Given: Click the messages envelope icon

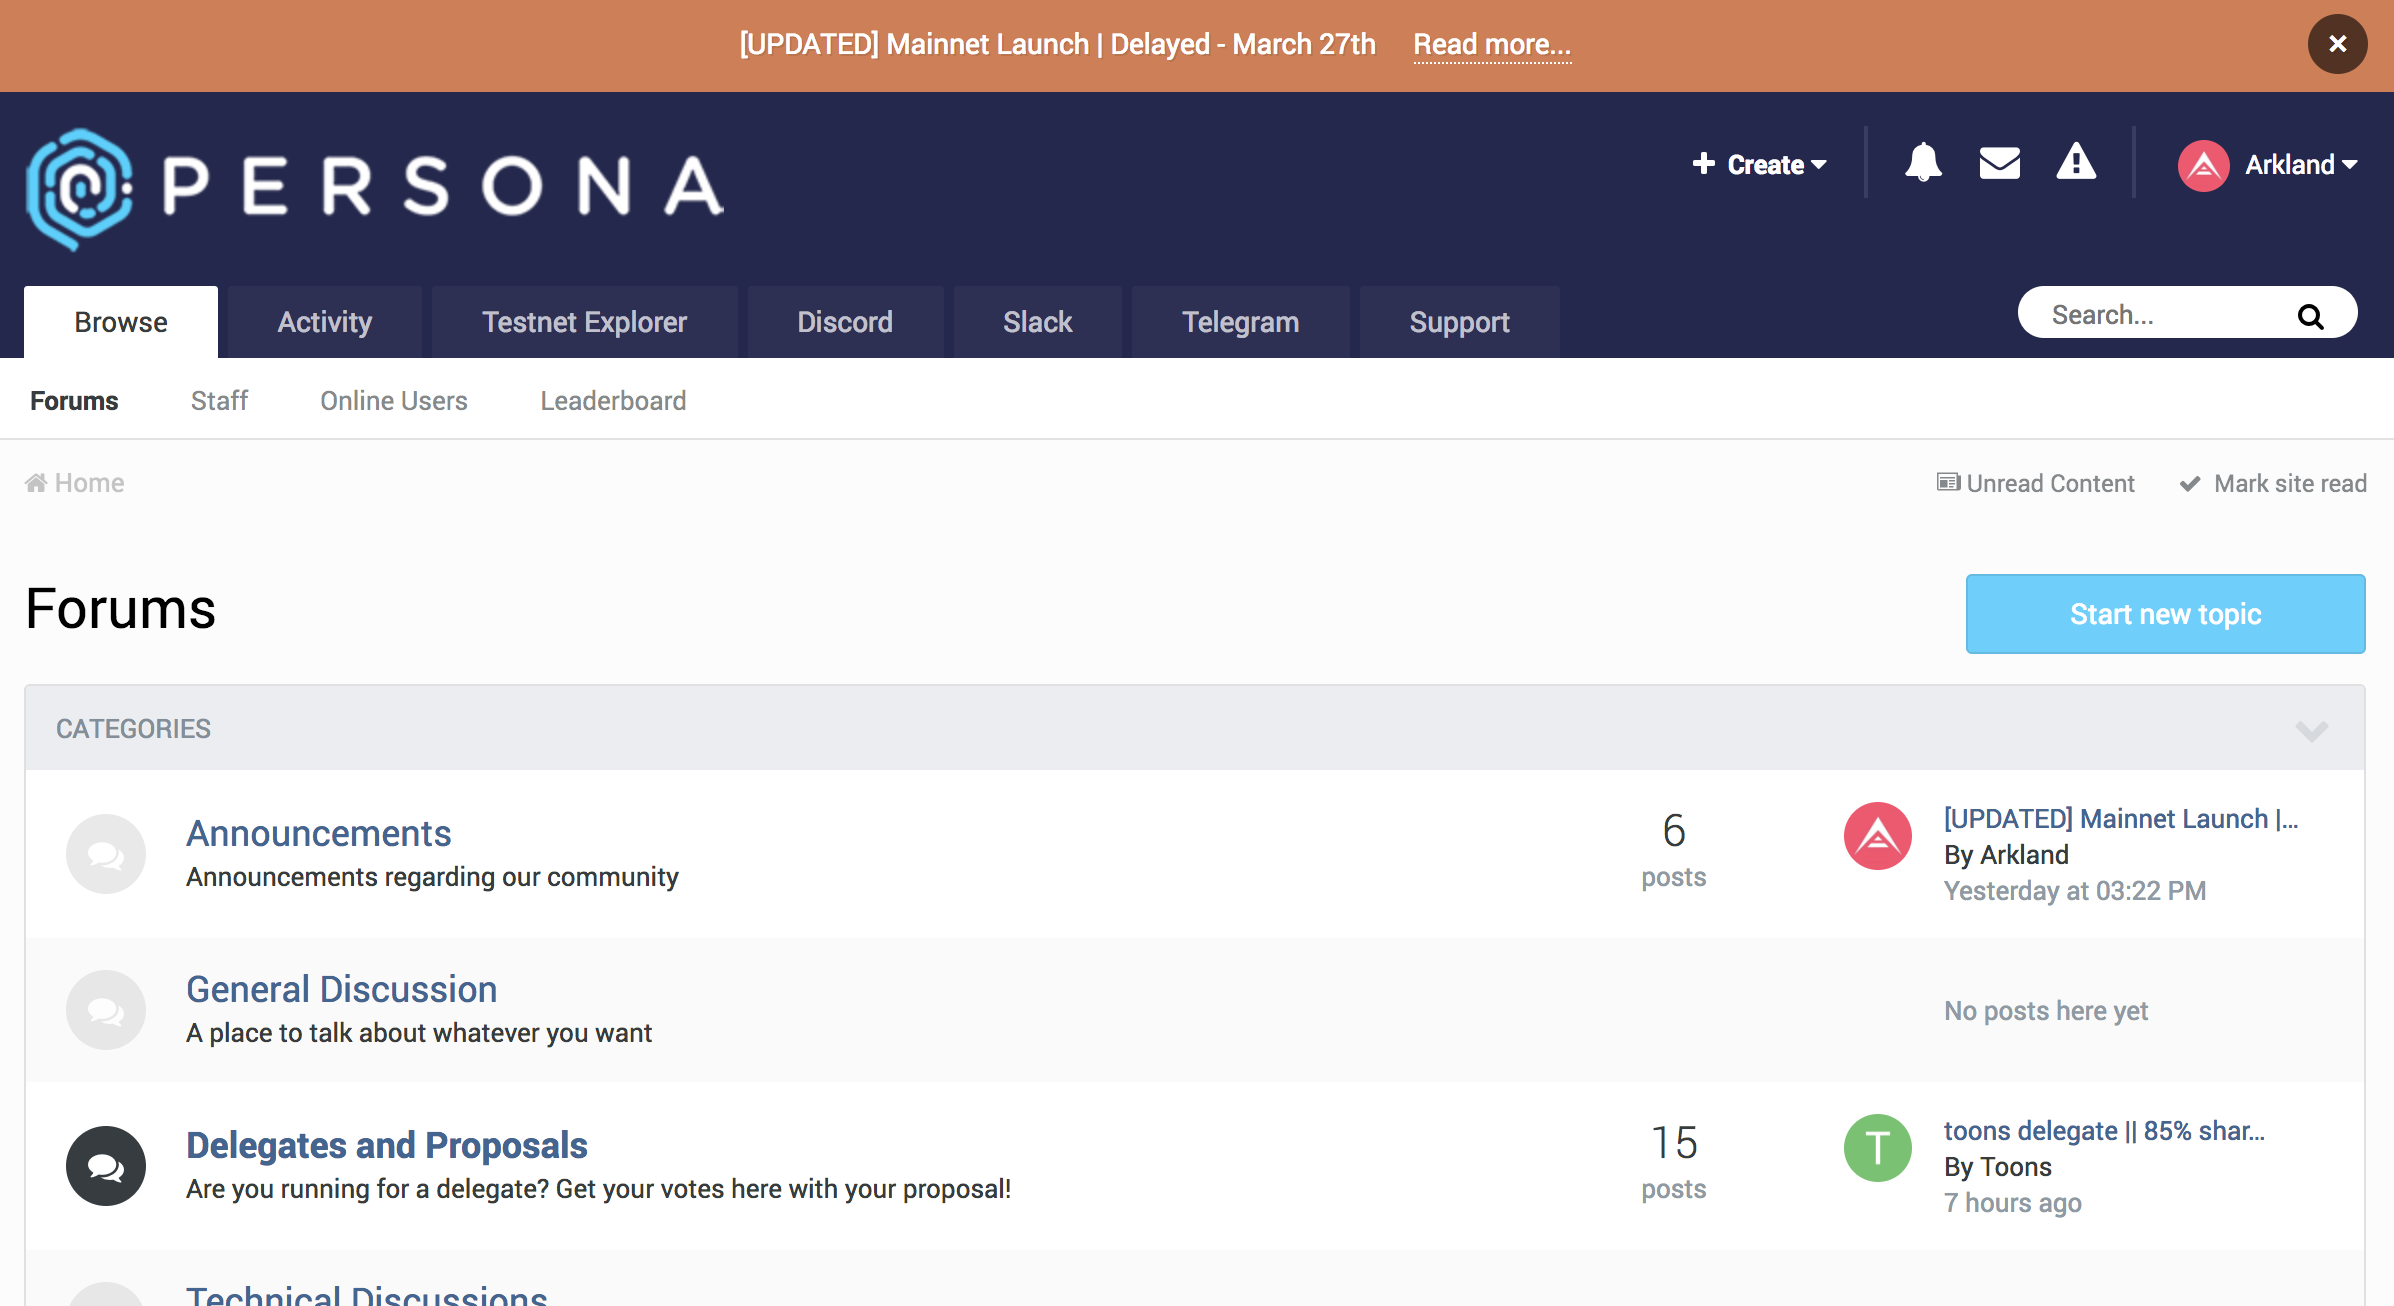Looking at the screenshot, I should click(2000, 162).
